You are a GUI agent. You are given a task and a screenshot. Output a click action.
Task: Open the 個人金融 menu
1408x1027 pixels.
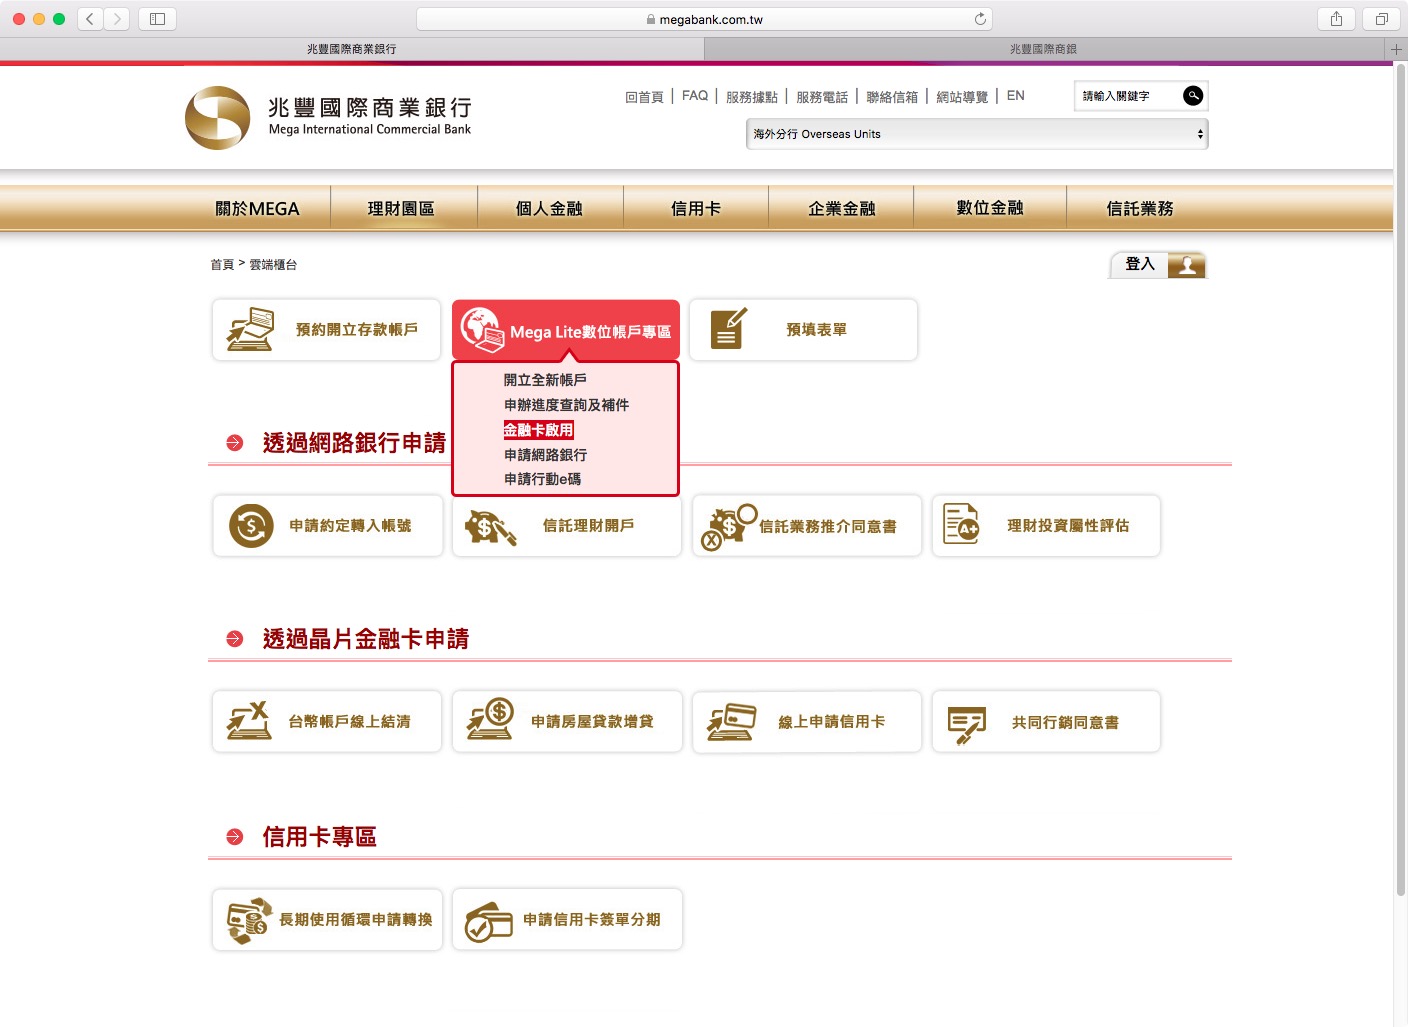click(x=549, y=208)
